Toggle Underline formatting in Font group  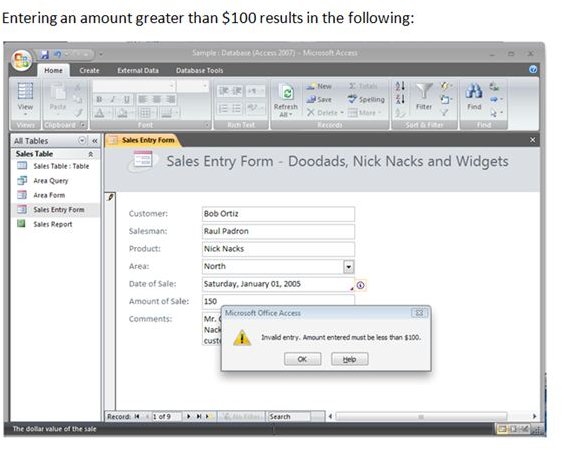pos(127,99)
